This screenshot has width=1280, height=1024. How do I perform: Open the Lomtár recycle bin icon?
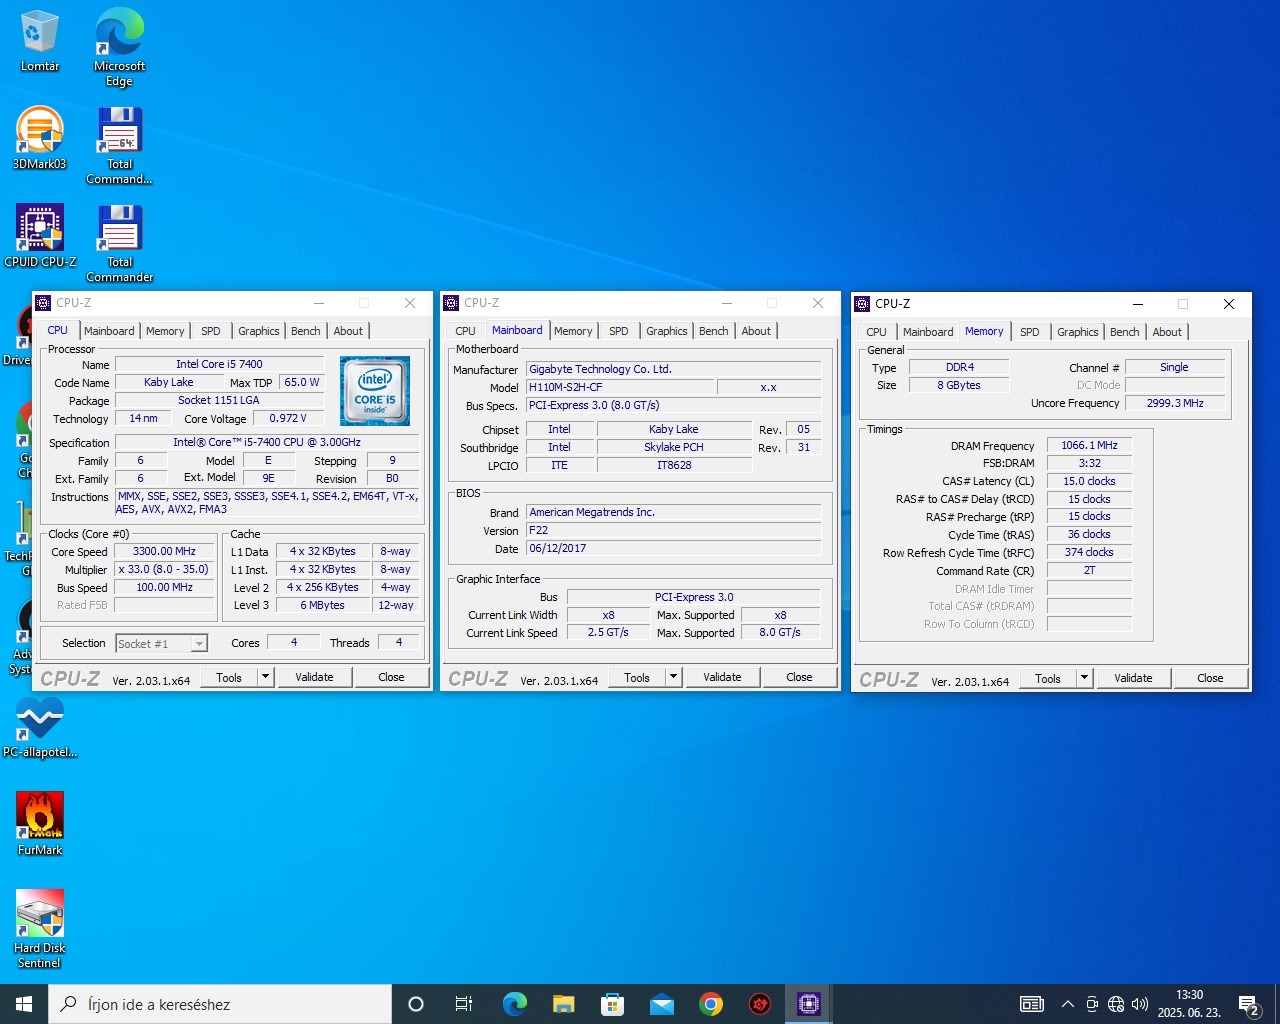(40, 40)
